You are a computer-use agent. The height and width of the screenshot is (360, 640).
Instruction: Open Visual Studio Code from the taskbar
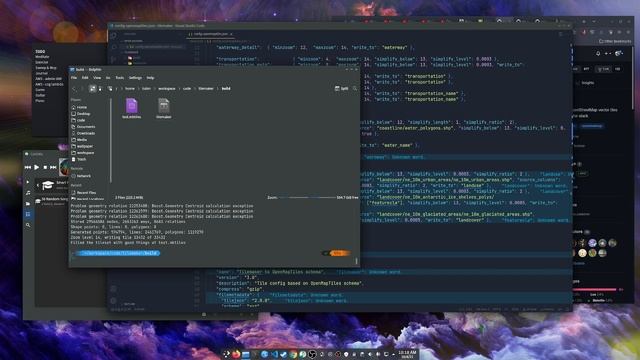pos(274,354)
